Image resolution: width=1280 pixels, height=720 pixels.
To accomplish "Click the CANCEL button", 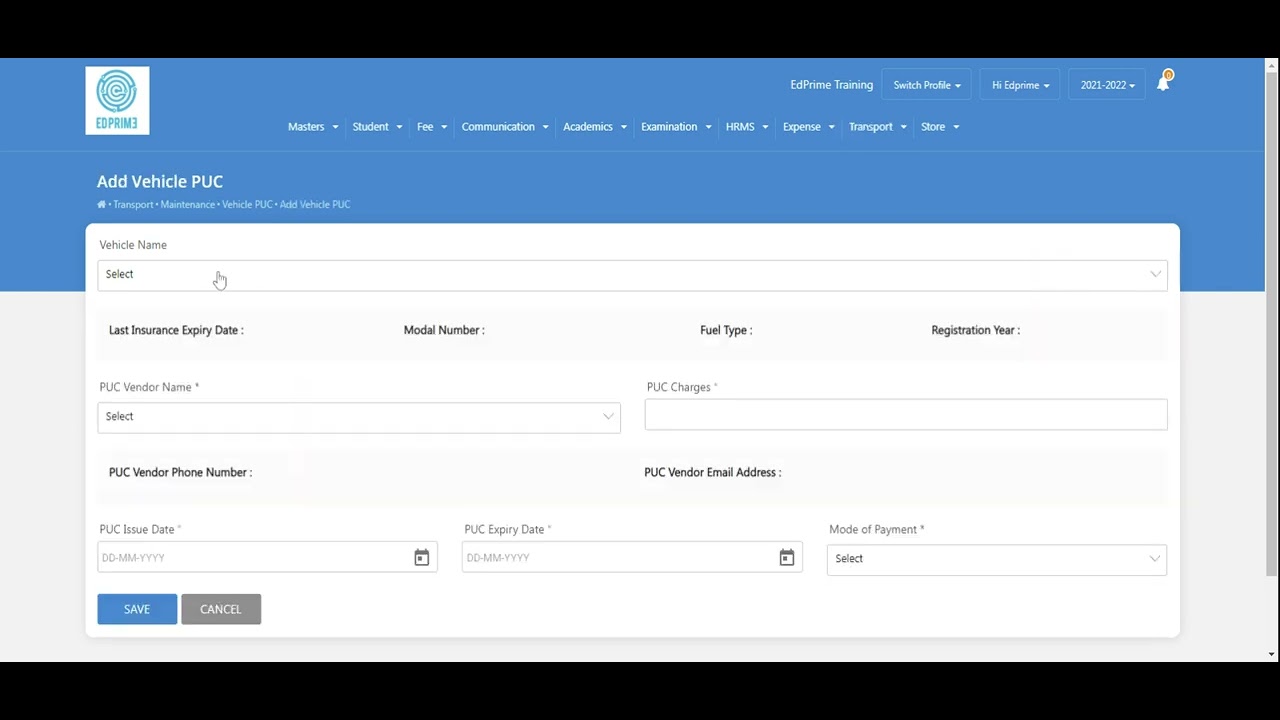I will [x=221, y=609].
